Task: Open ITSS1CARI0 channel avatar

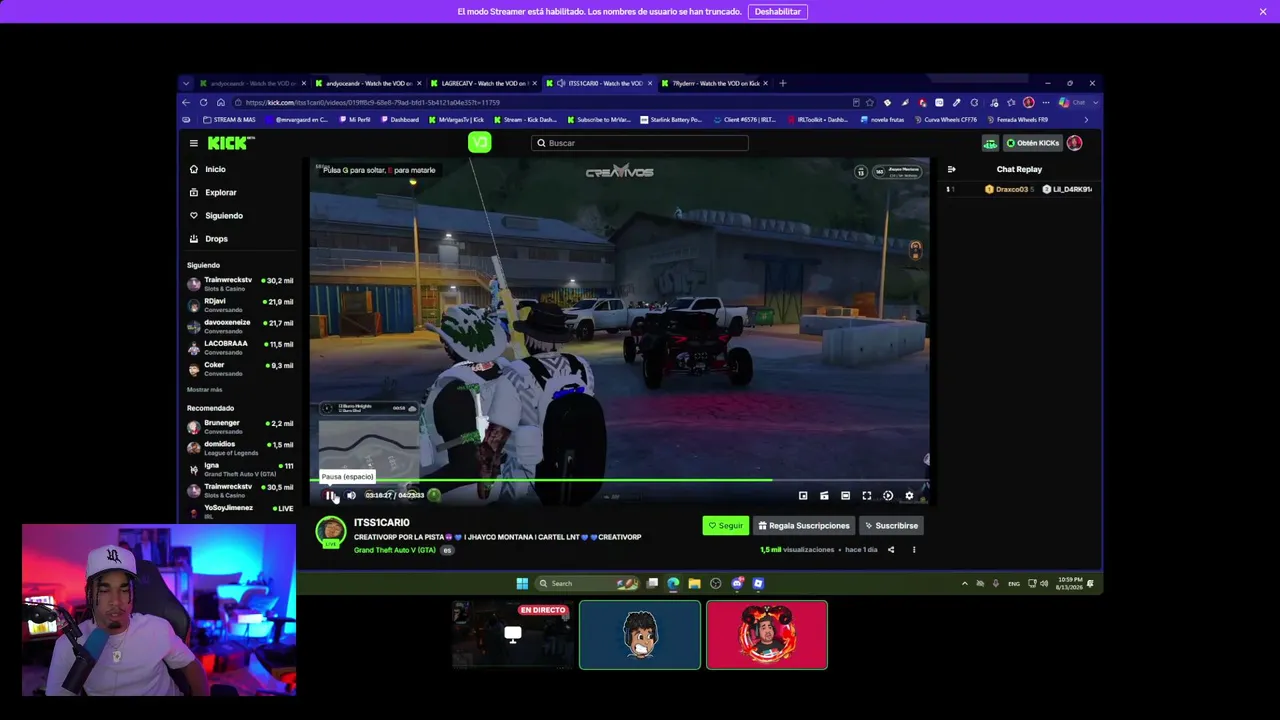Action: (x=330, y=531)
